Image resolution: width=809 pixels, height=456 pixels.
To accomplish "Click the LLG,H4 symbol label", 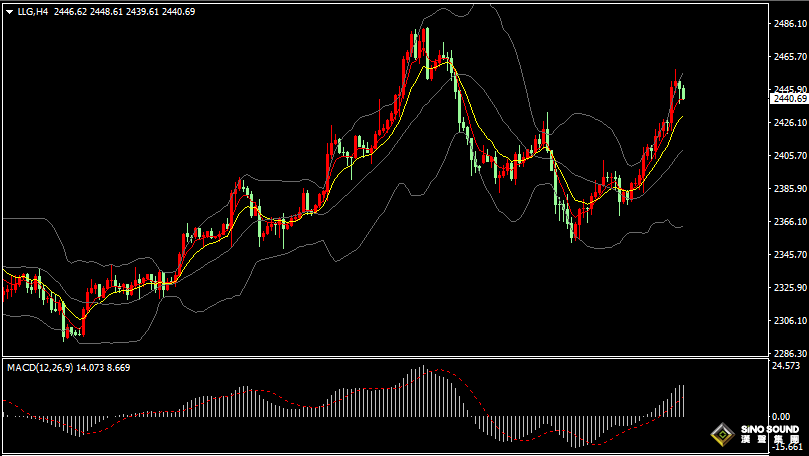I will [x=33, y=11].
